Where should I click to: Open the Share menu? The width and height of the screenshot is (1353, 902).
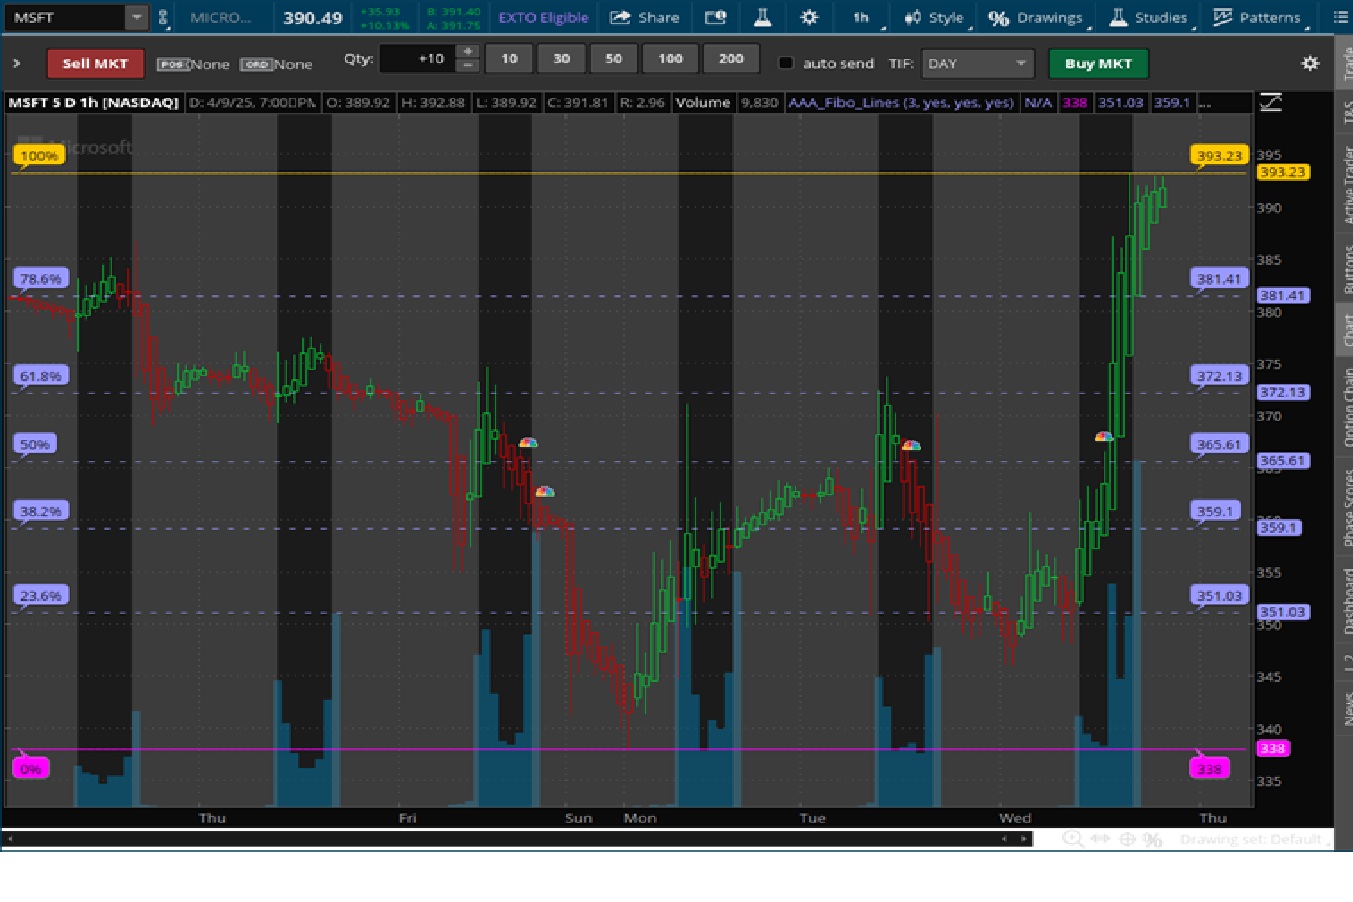tap(645, 17)
